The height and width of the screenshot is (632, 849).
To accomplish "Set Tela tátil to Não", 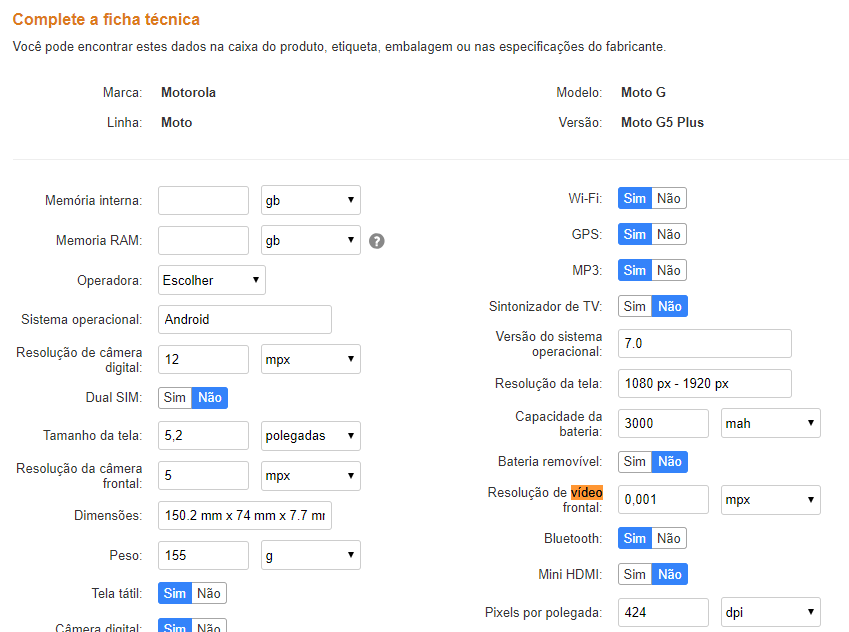I will [209, 593].
